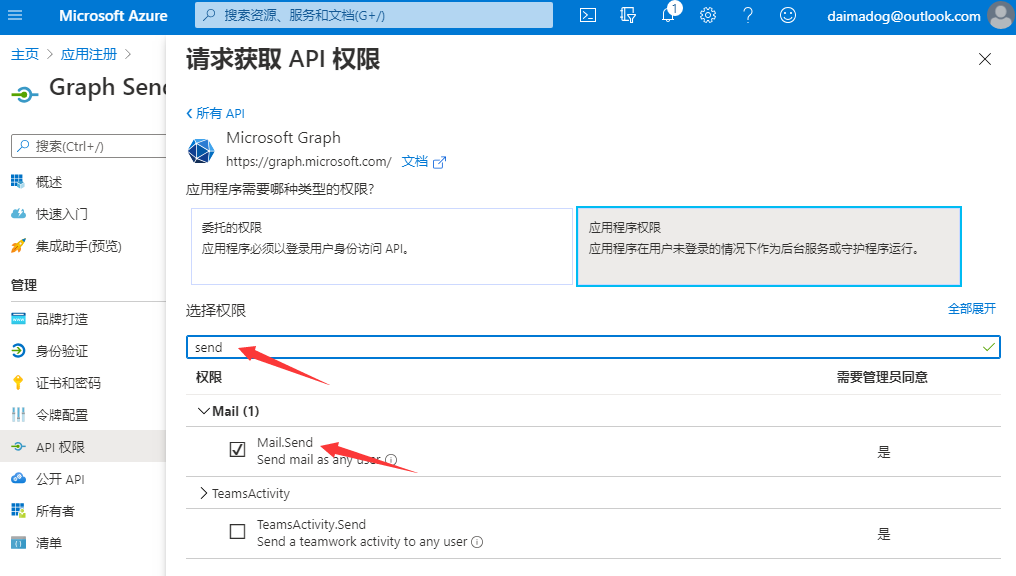Image resolution: width=1016 pixels, height=576 pixels.
Task: Click the Microsoft Azure brand link
Action: (113, 16)
